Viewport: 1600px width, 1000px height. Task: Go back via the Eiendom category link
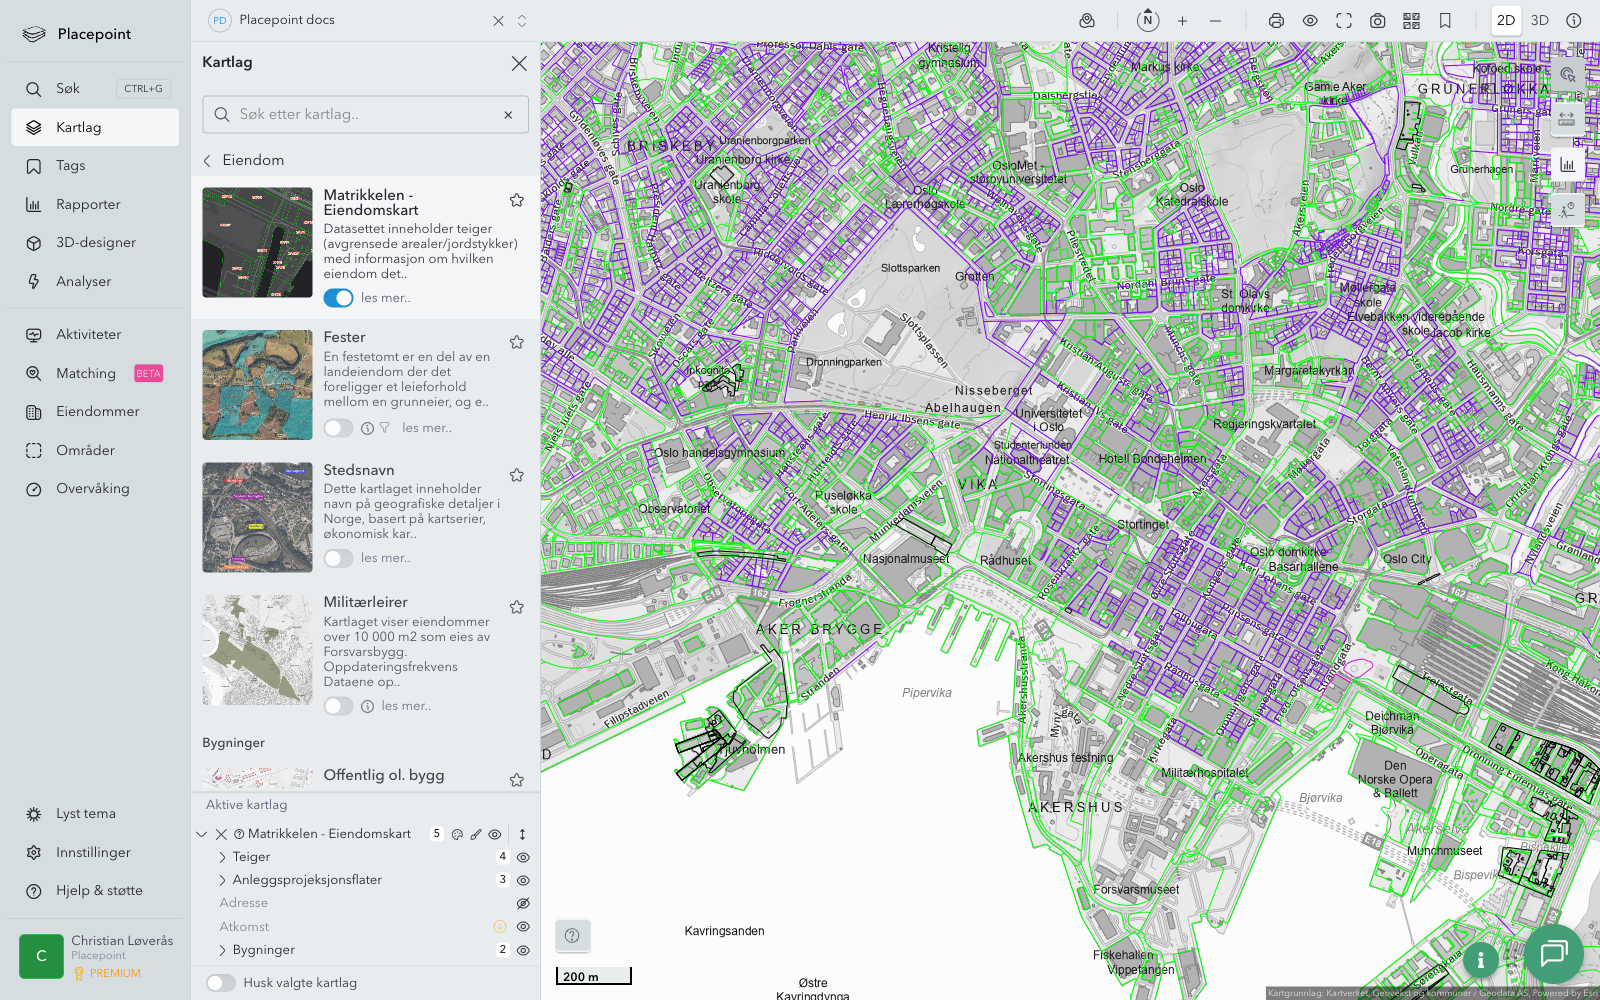[x=244, y=160]
